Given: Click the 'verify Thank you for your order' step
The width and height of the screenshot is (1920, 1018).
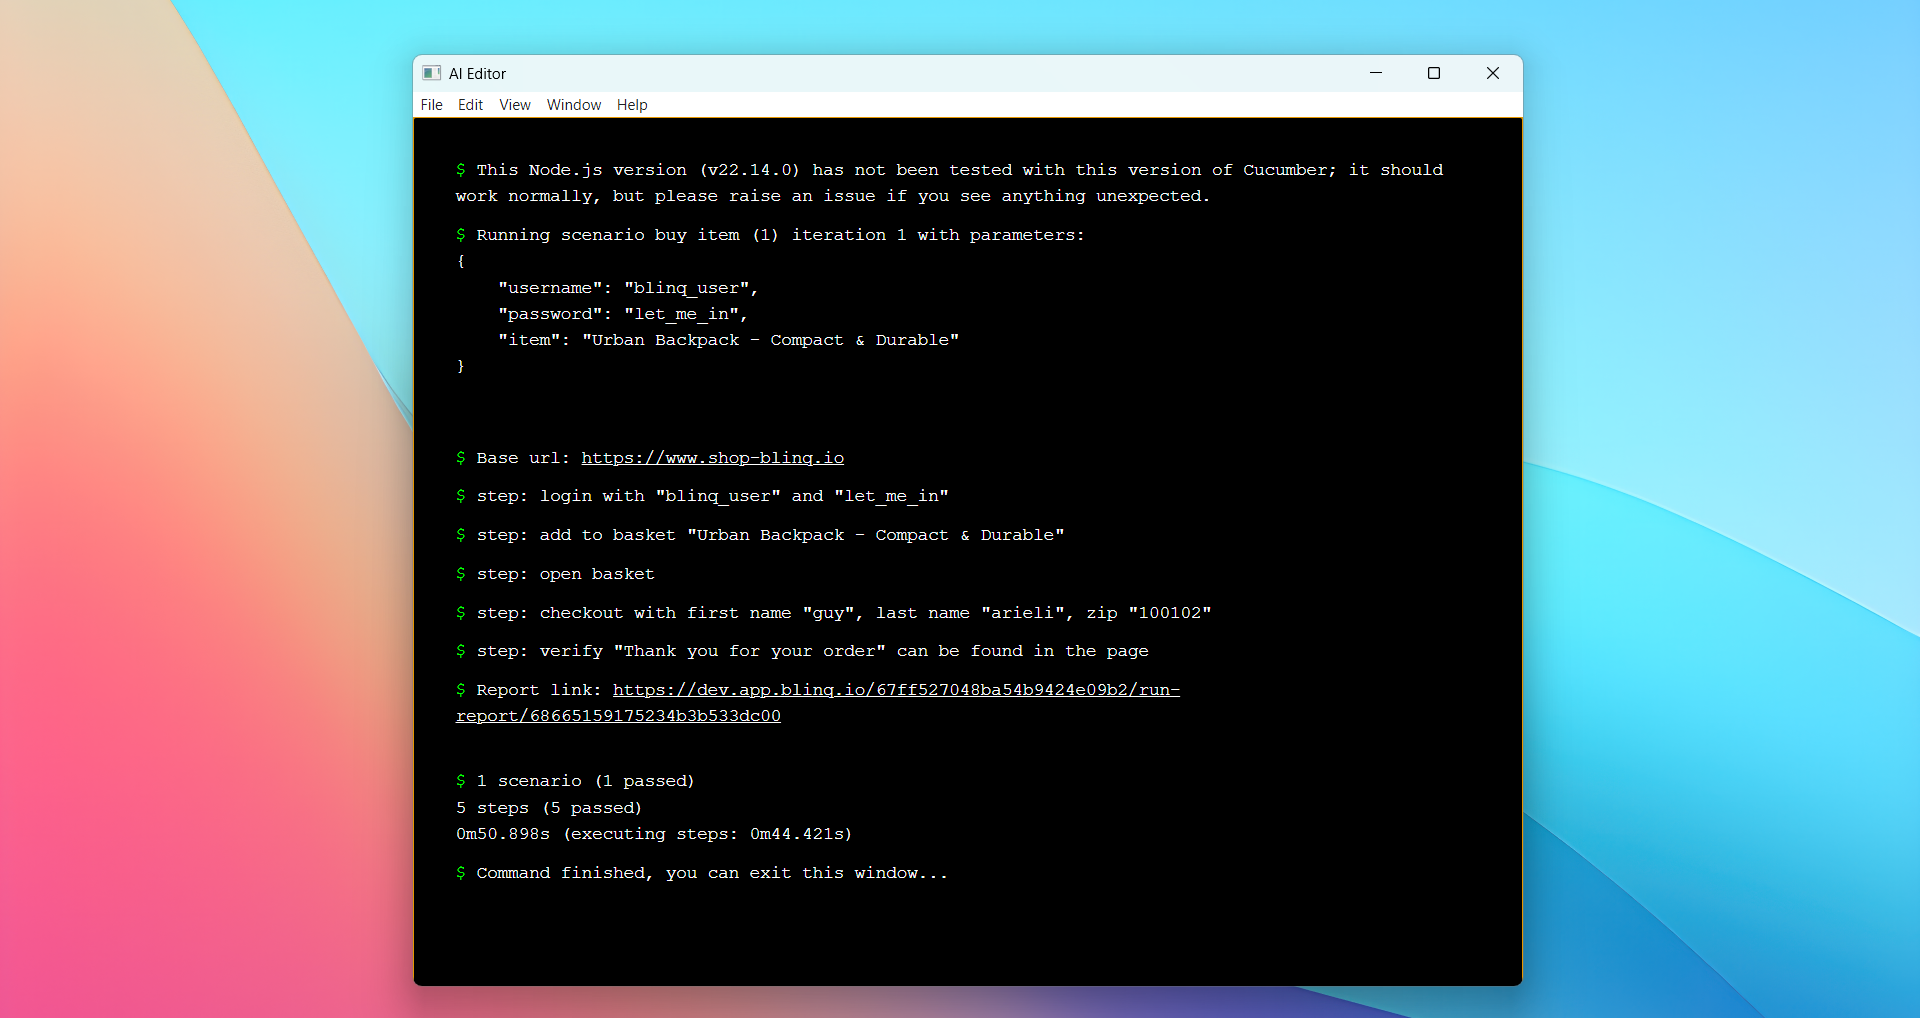Looking at the screenshot, I should [x=812, y=651].
